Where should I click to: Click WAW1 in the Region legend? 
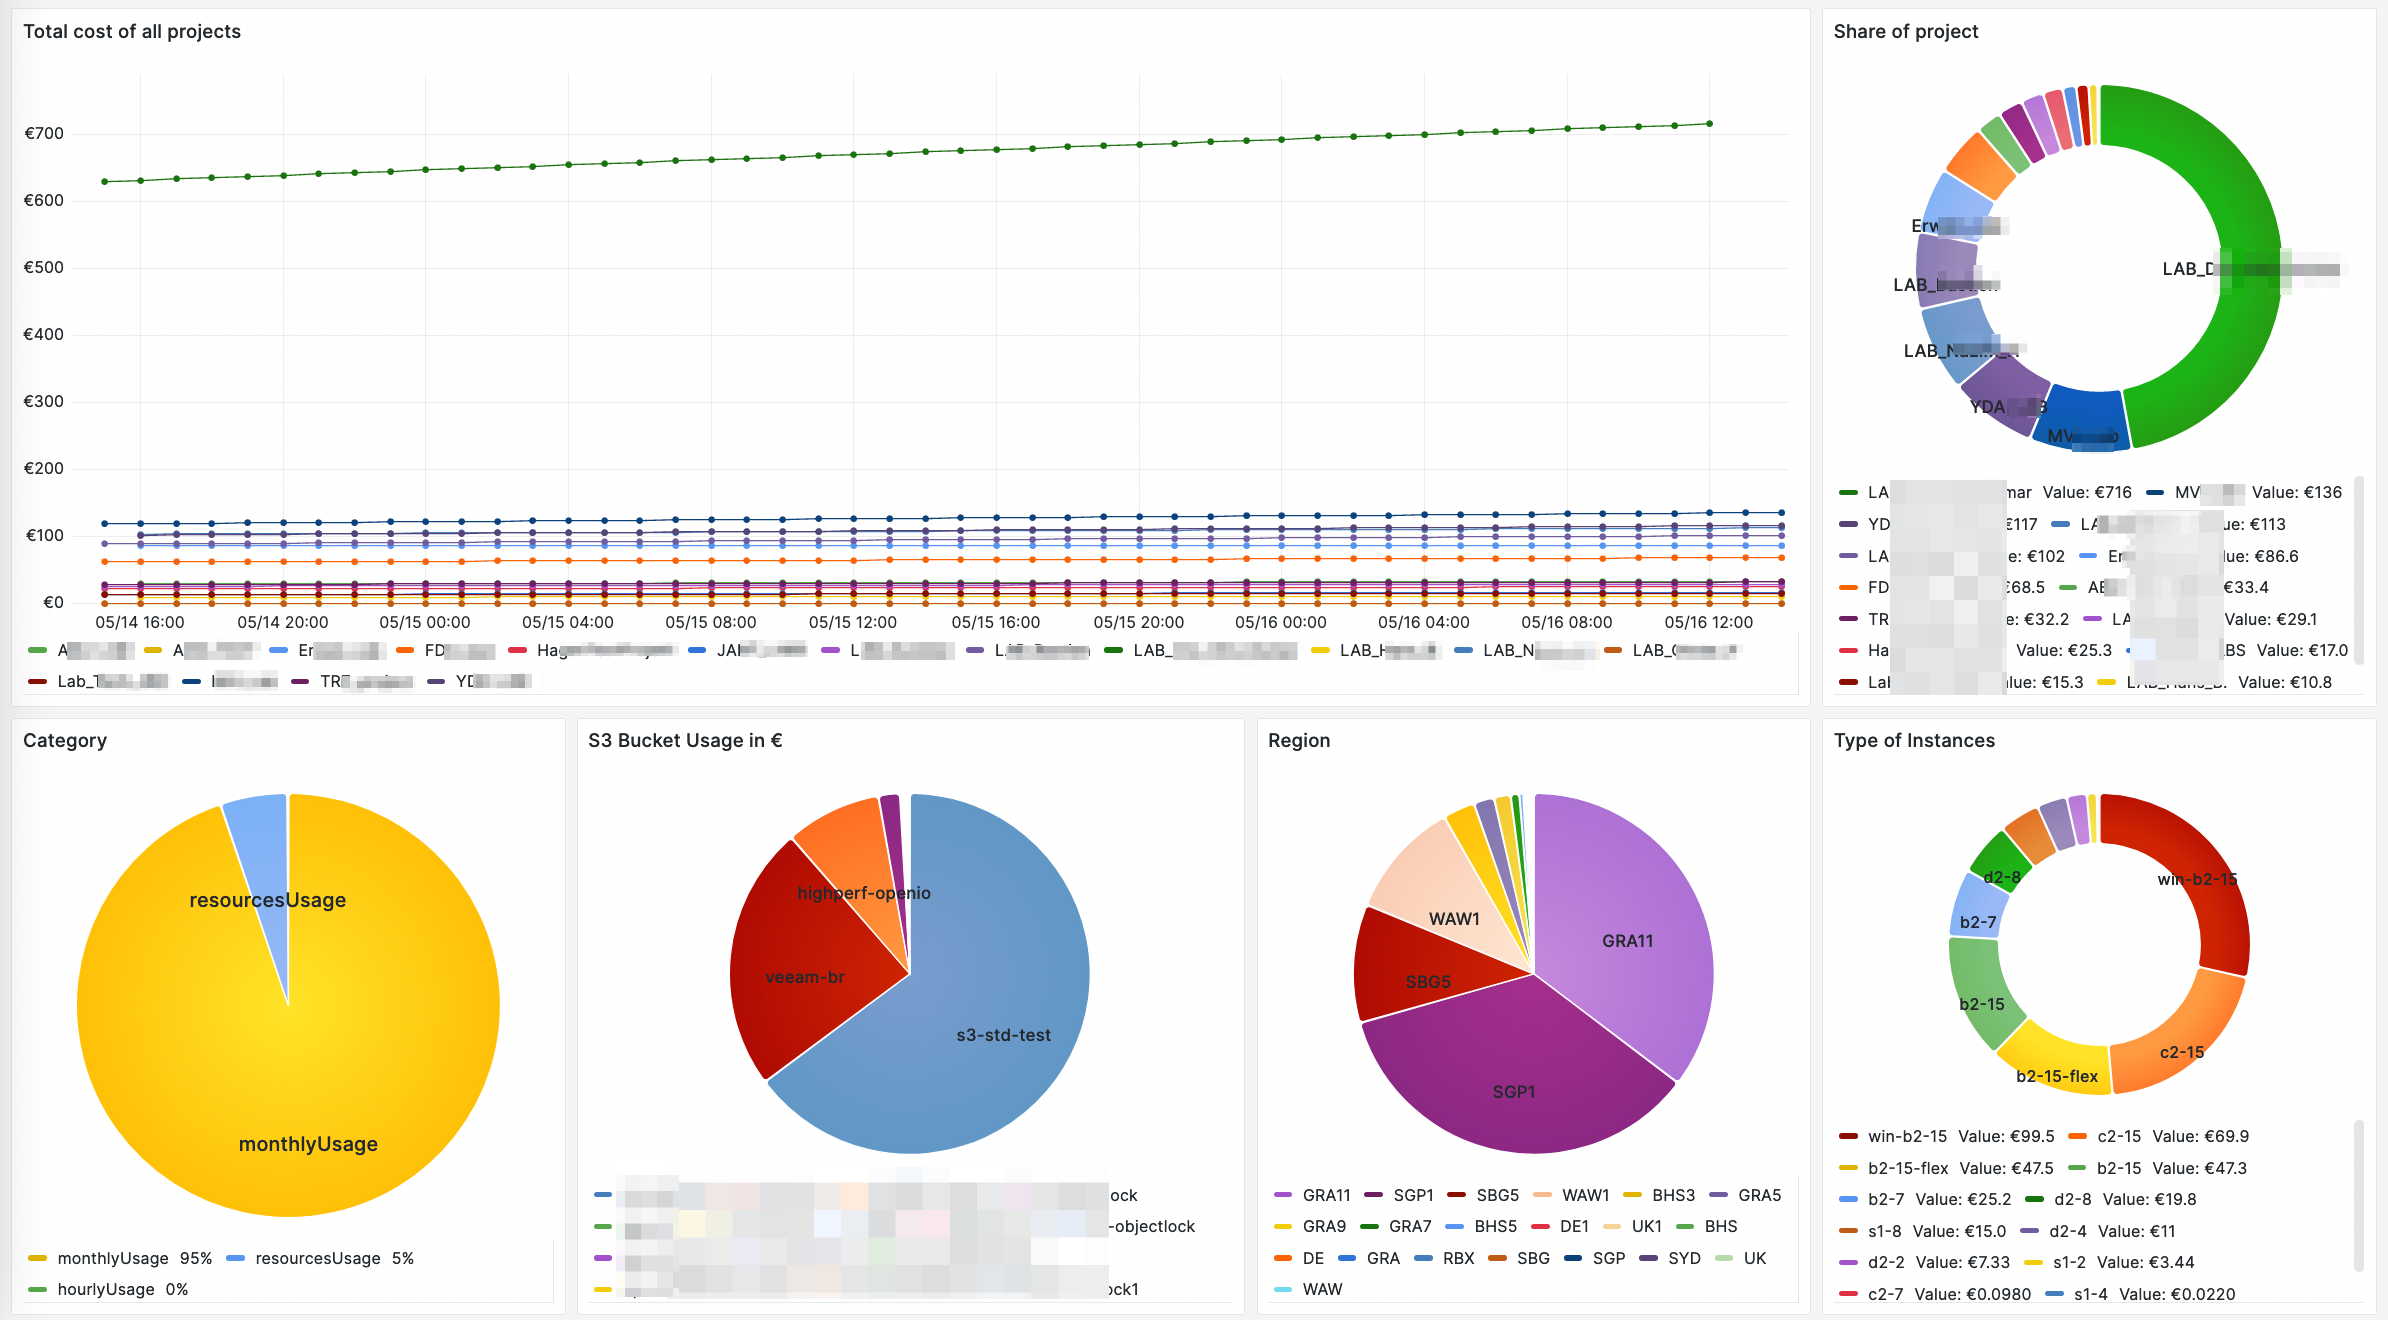1585,1195
